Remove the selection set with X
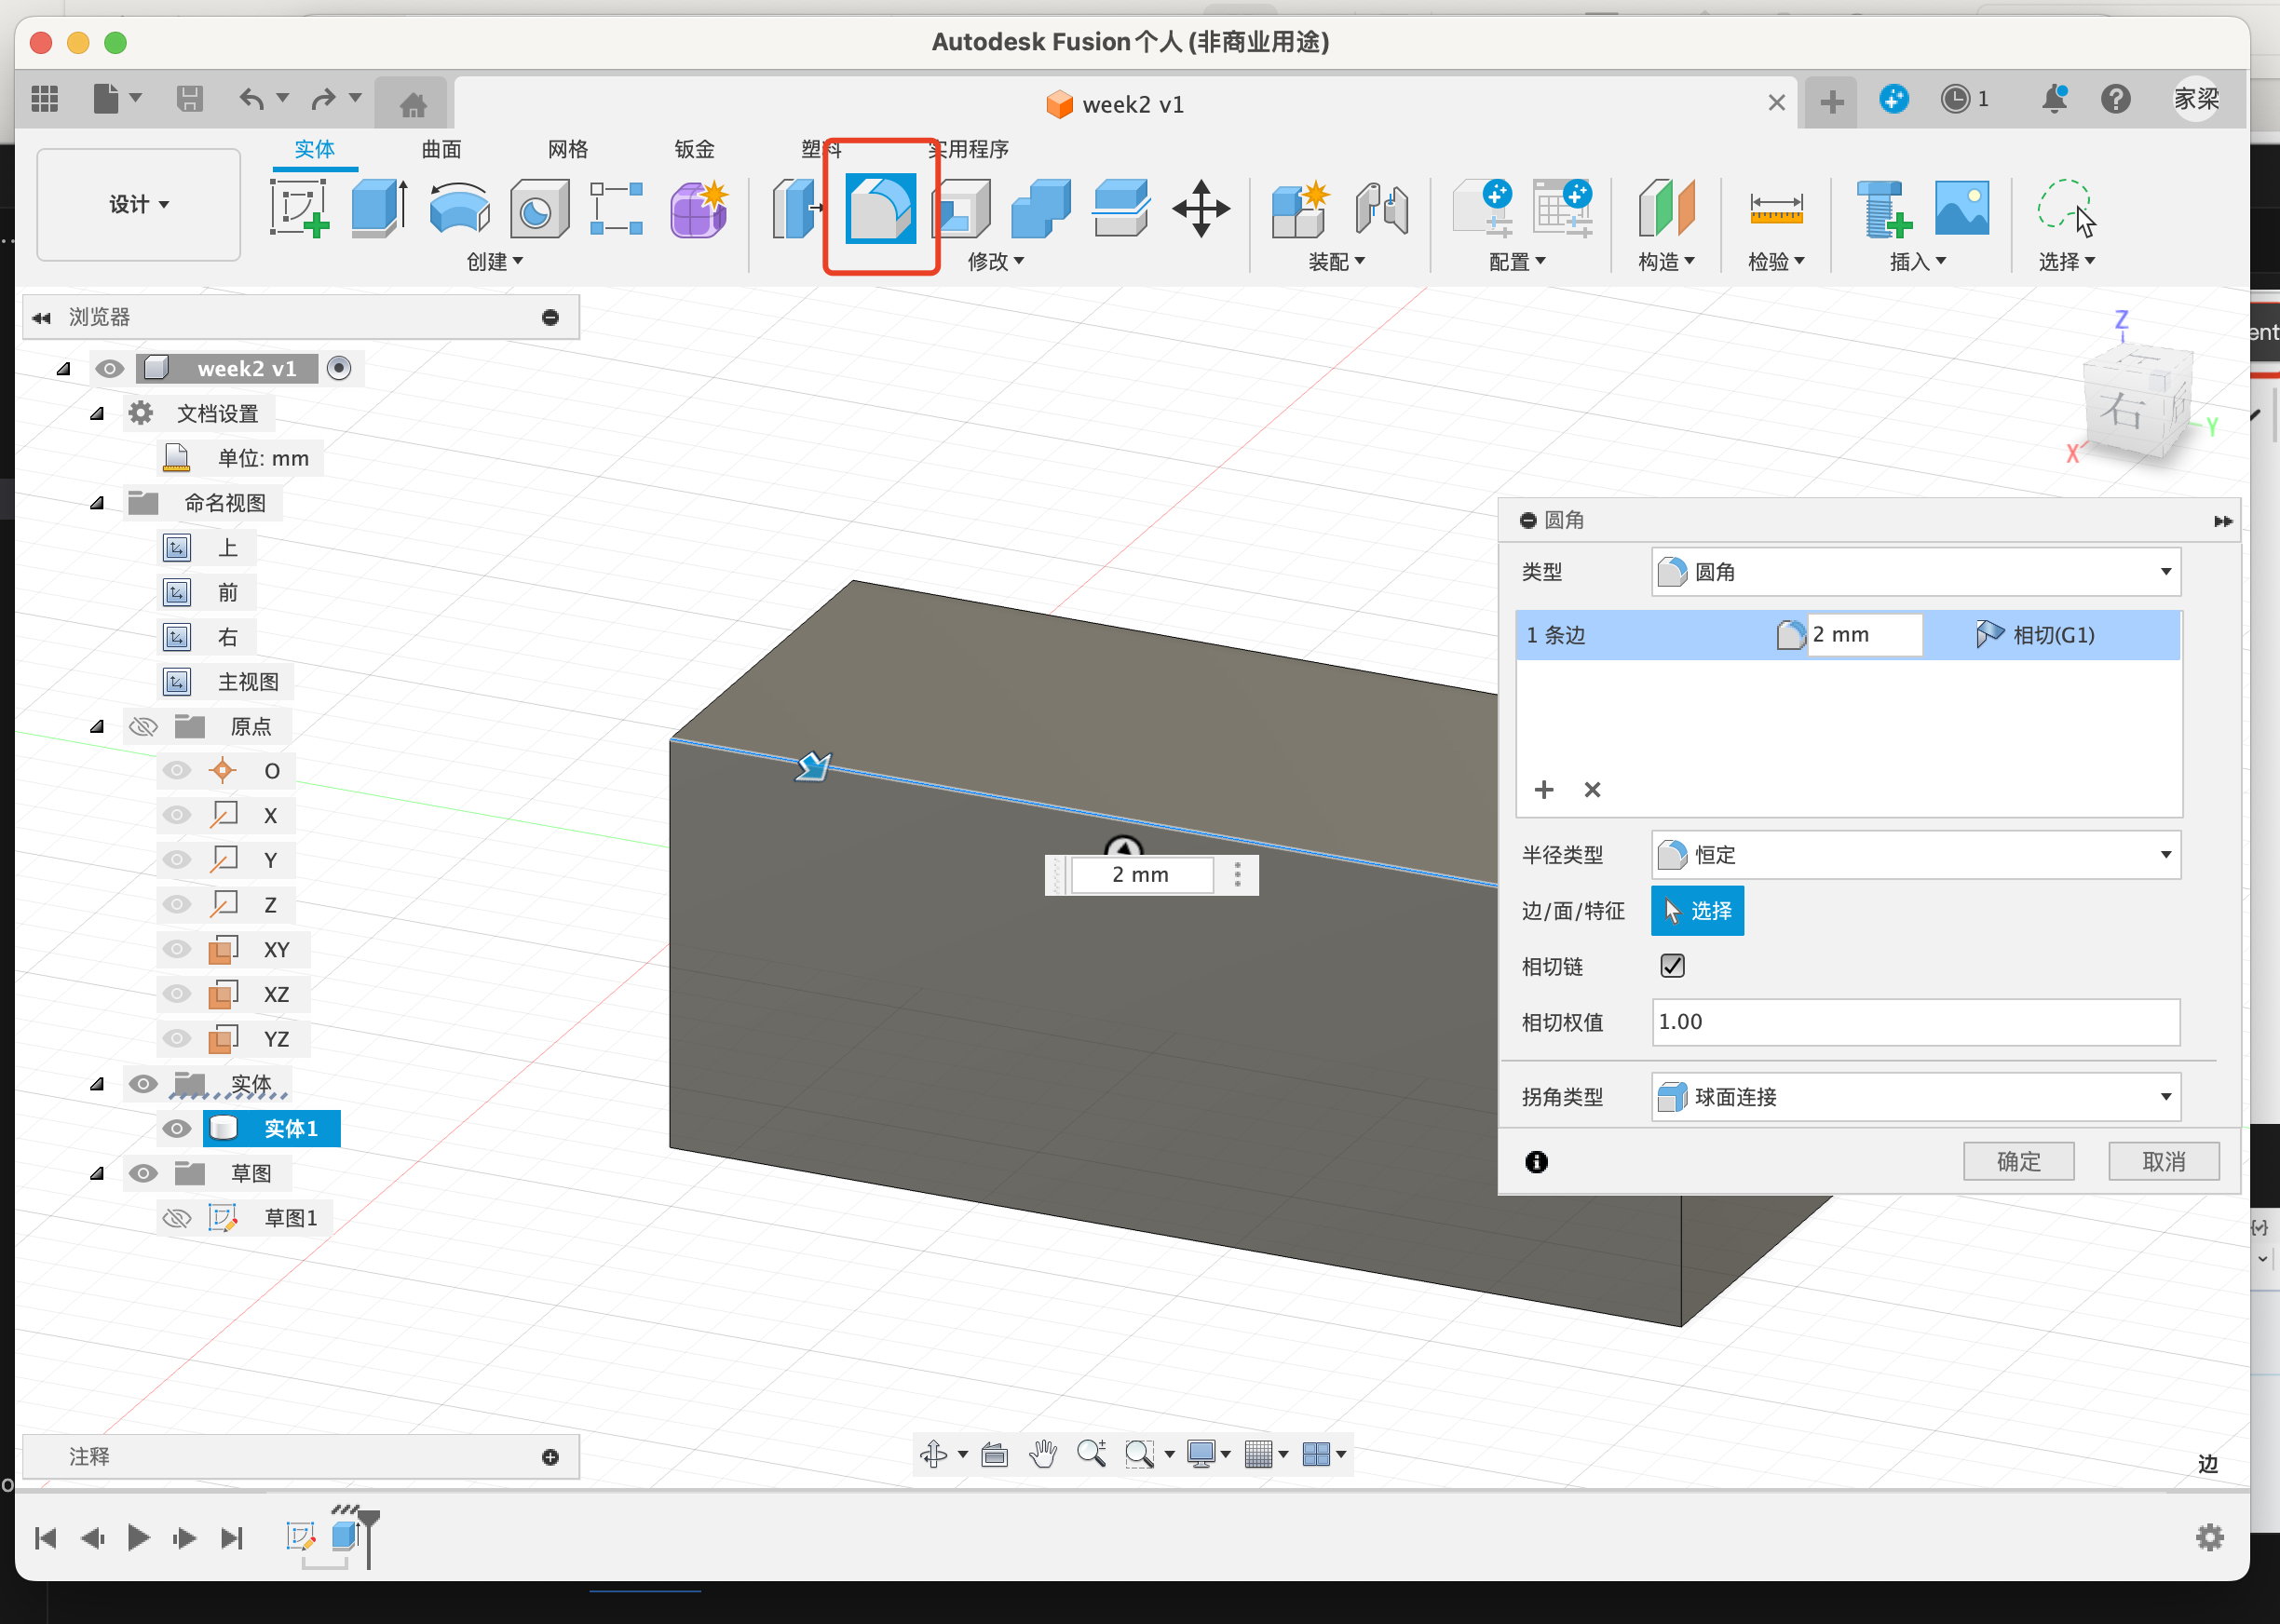The image size is (2280, 1624). (x=1593, y=790)
